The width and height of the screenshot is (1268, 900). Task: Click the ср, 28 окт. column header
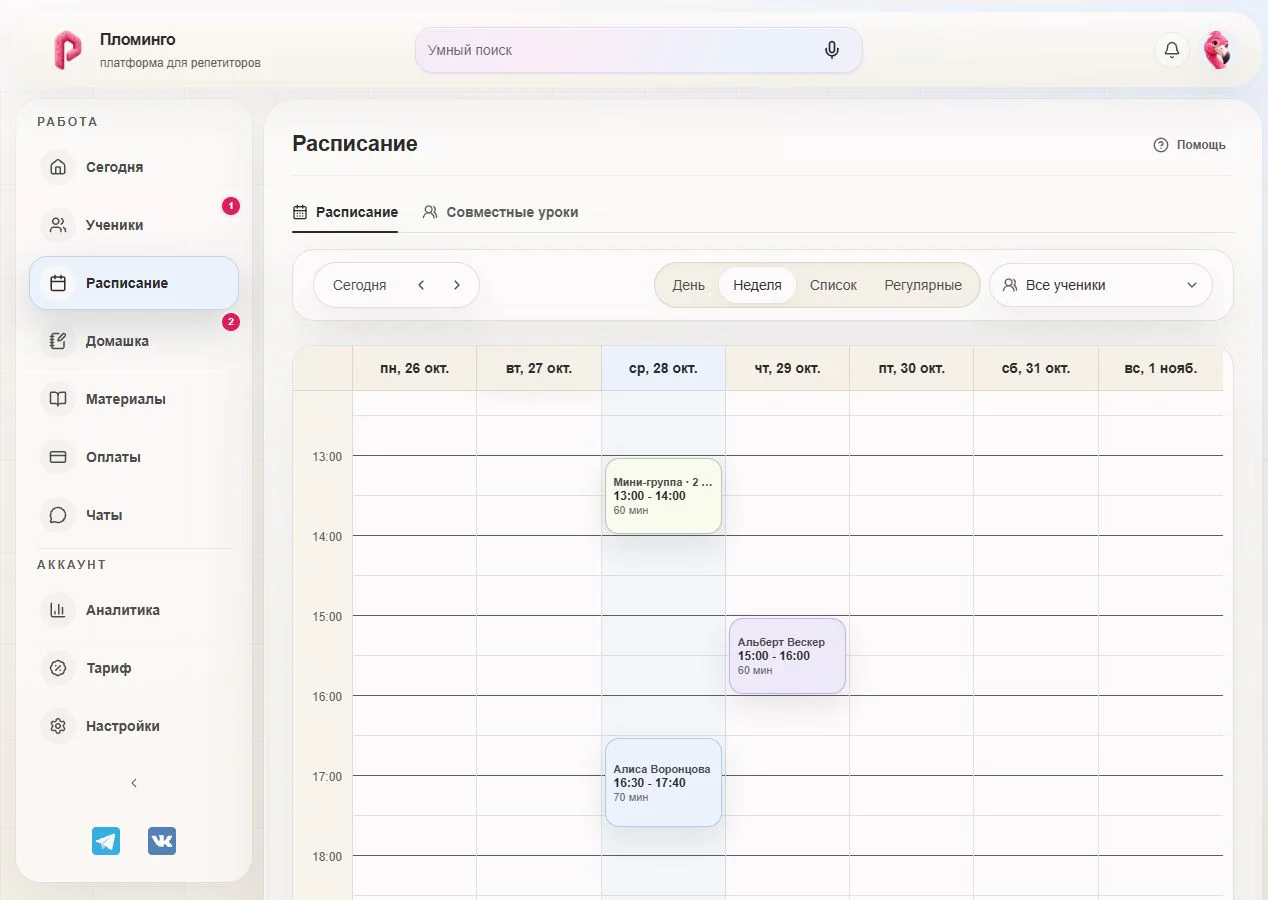[663, 368]
